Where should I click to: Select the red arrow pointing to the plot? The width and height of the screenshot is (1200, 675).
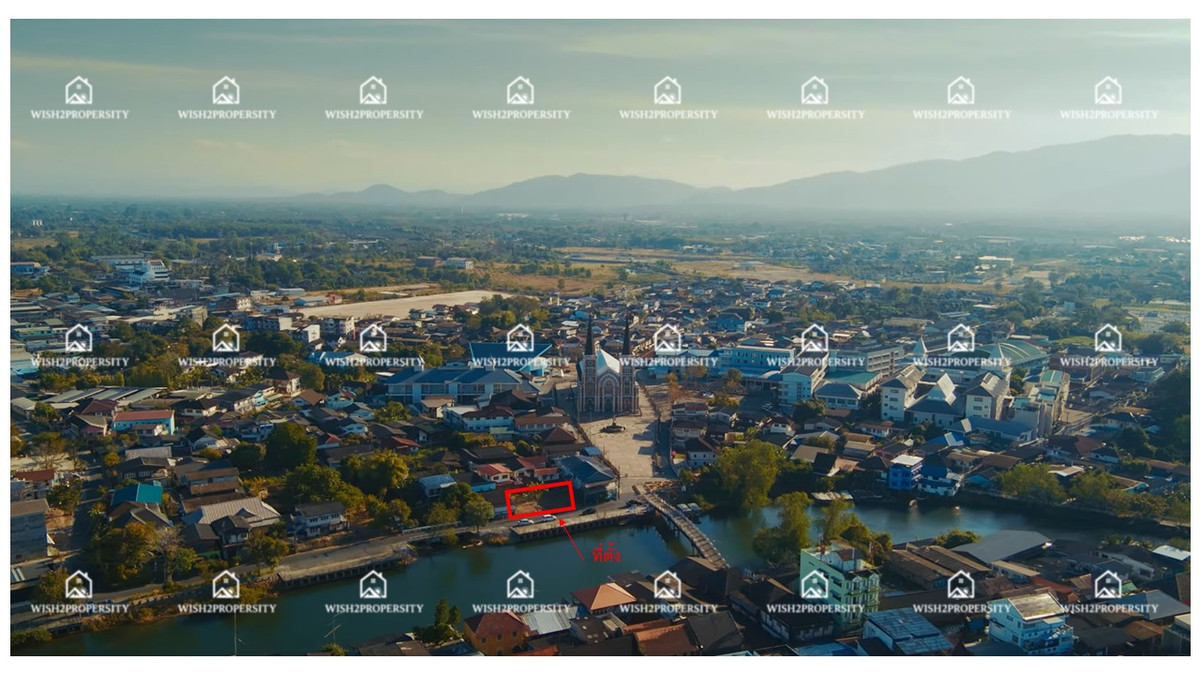pyautogui.click(x=573, y=536)
